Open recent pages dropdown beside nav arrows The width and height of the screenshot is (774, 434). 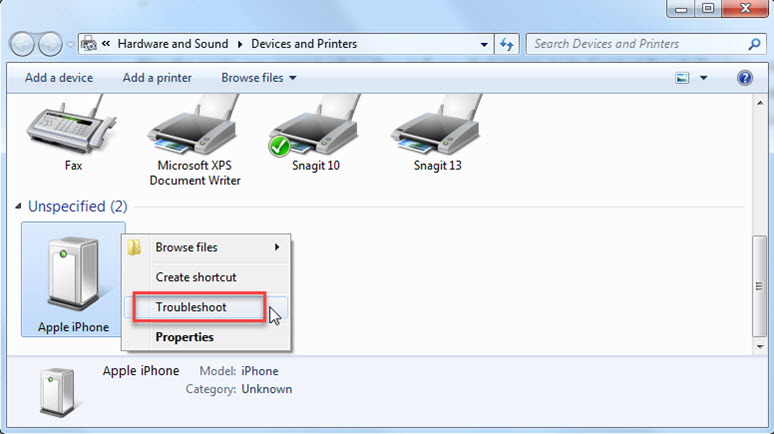pos(70,45)
